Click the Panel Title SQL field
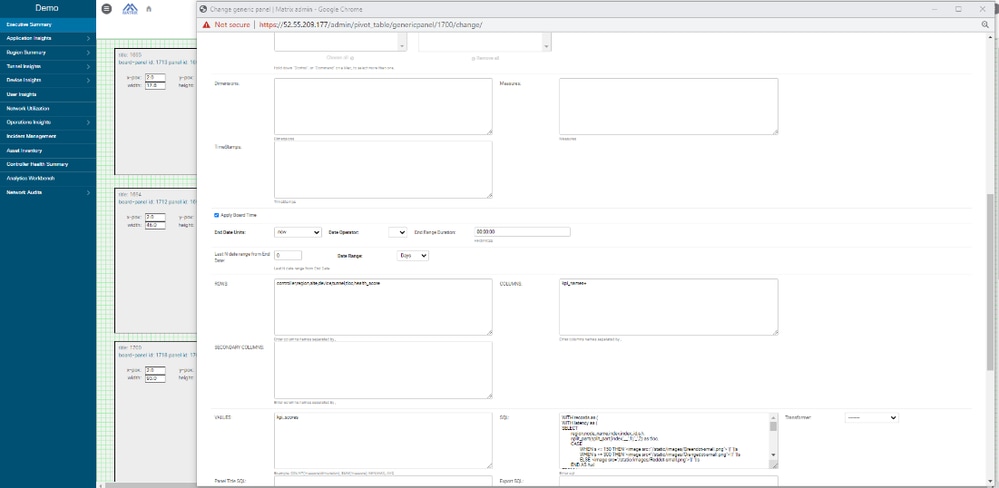 point(383,481)
